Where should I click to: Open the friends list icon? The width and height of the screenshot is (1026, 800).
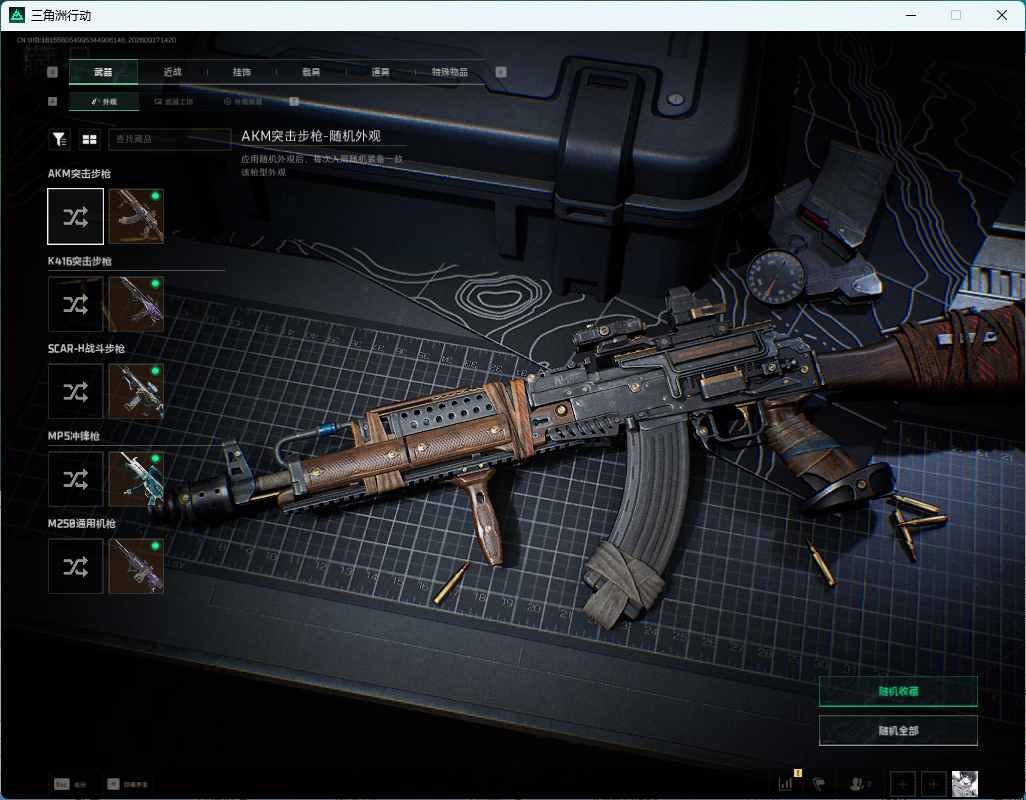coord(859,783)
